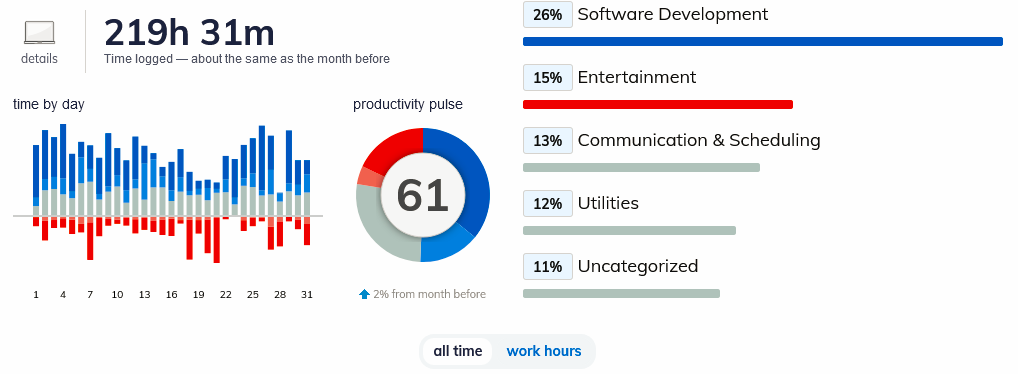This screenshot has width=1018, height=374.
Task: Click the 12% Utilities percentage badge
Action: coord(548,203)
